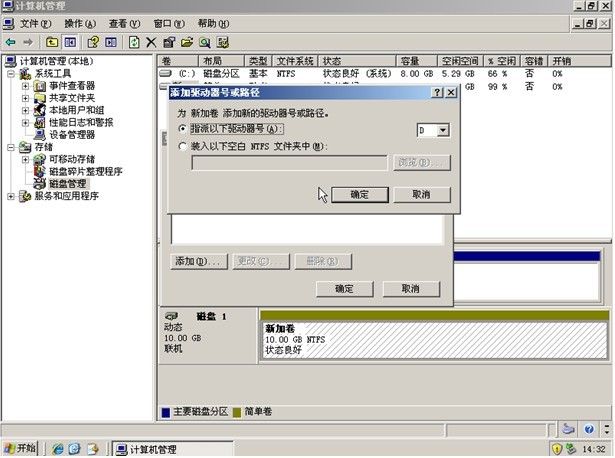Click the Up one level folder icon
The height and width of the screenshot is (458, 615).
coord(52,42)
